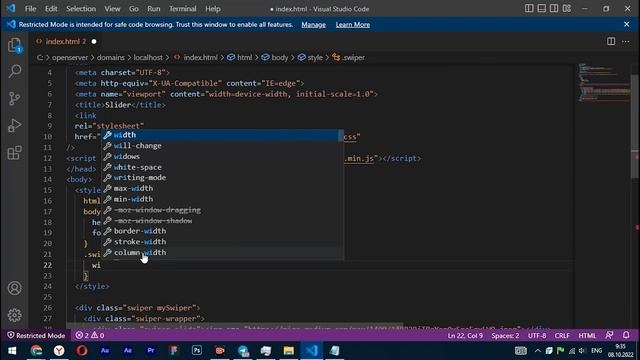Image resolution: width=640 pixels, height=360 pixels.
Task: Click the Manage link in banner
Action: [x=313, y=24]
